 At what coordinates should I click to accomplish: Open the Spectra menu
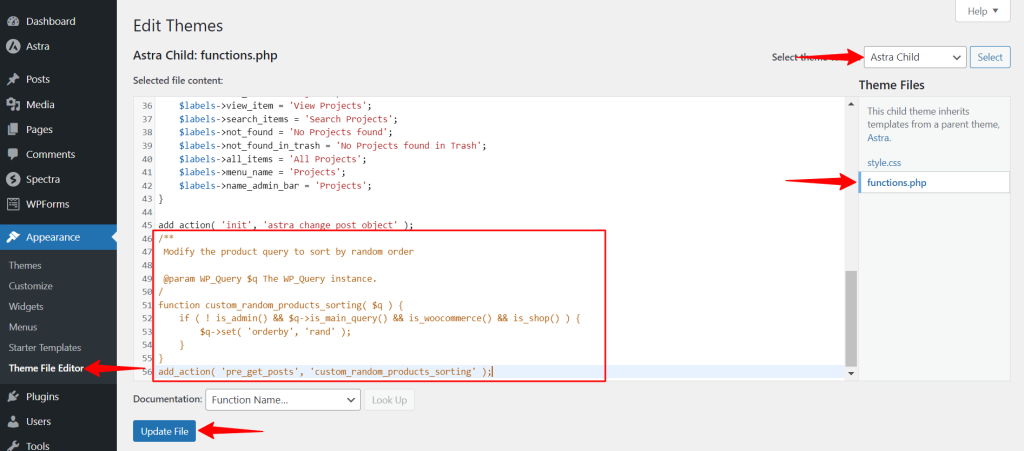point(43,179)
